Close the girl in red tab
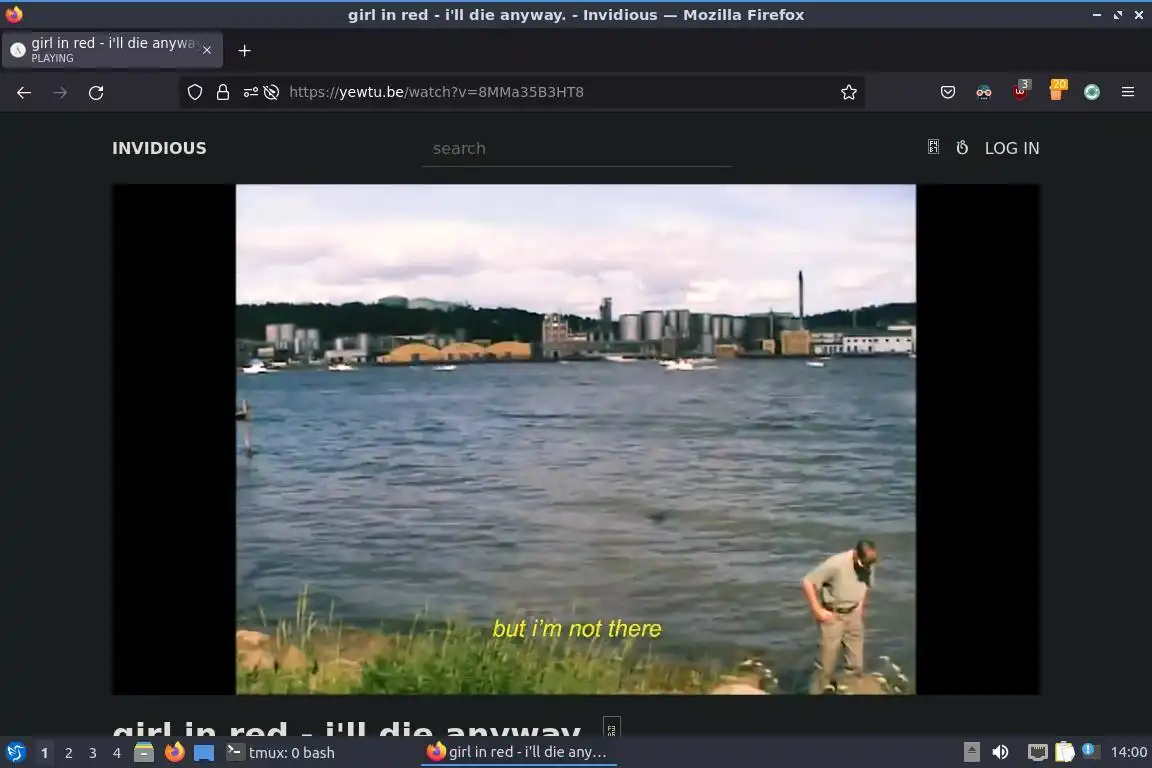The height and width of the screenshot is (768, 1152). [x=207, y=50]
